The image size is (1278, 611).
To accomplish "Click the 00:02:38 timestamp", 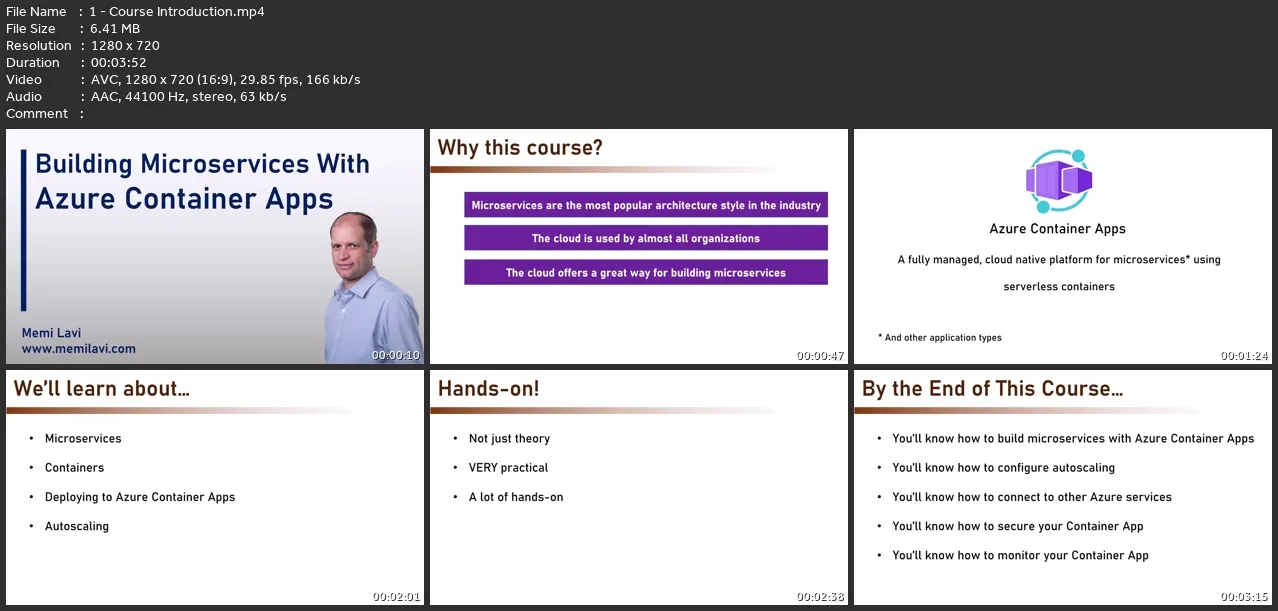I will click(x=820, y=597).
